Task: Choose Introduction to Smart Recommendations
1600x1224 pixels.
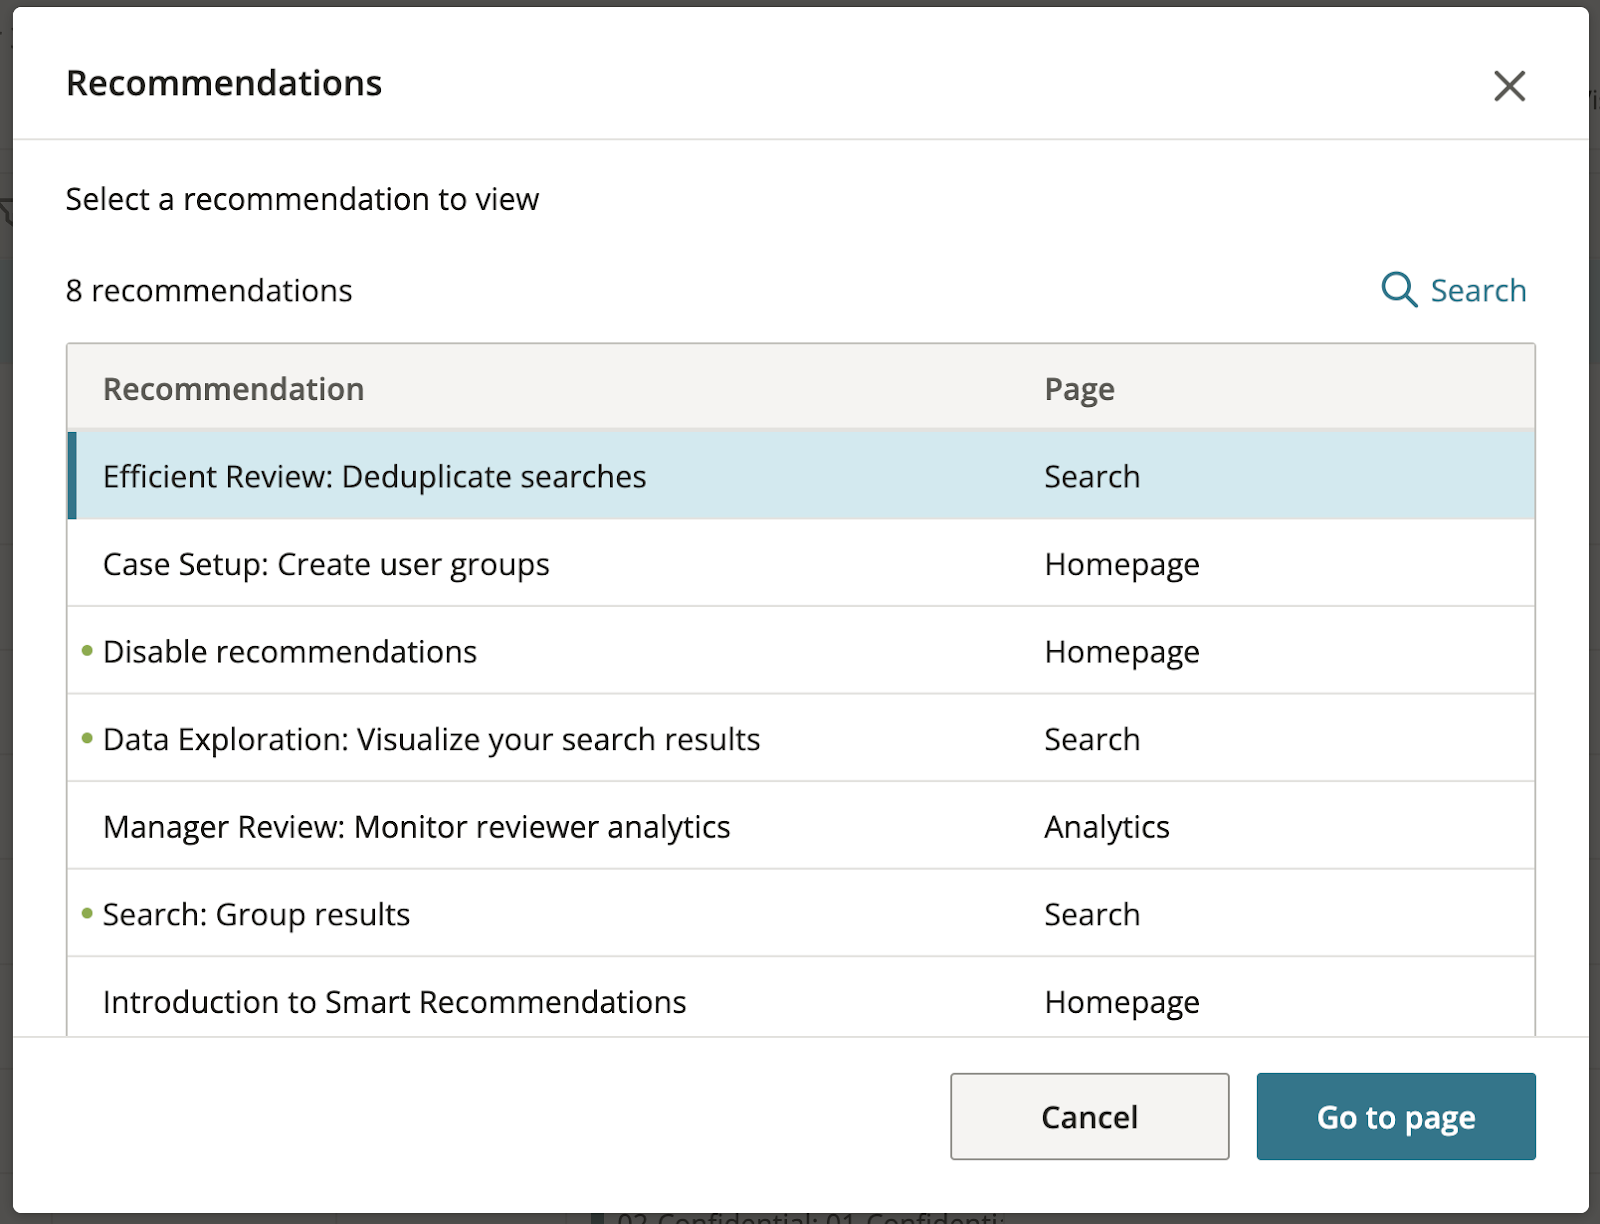Action: click(x=394, y=1001)
